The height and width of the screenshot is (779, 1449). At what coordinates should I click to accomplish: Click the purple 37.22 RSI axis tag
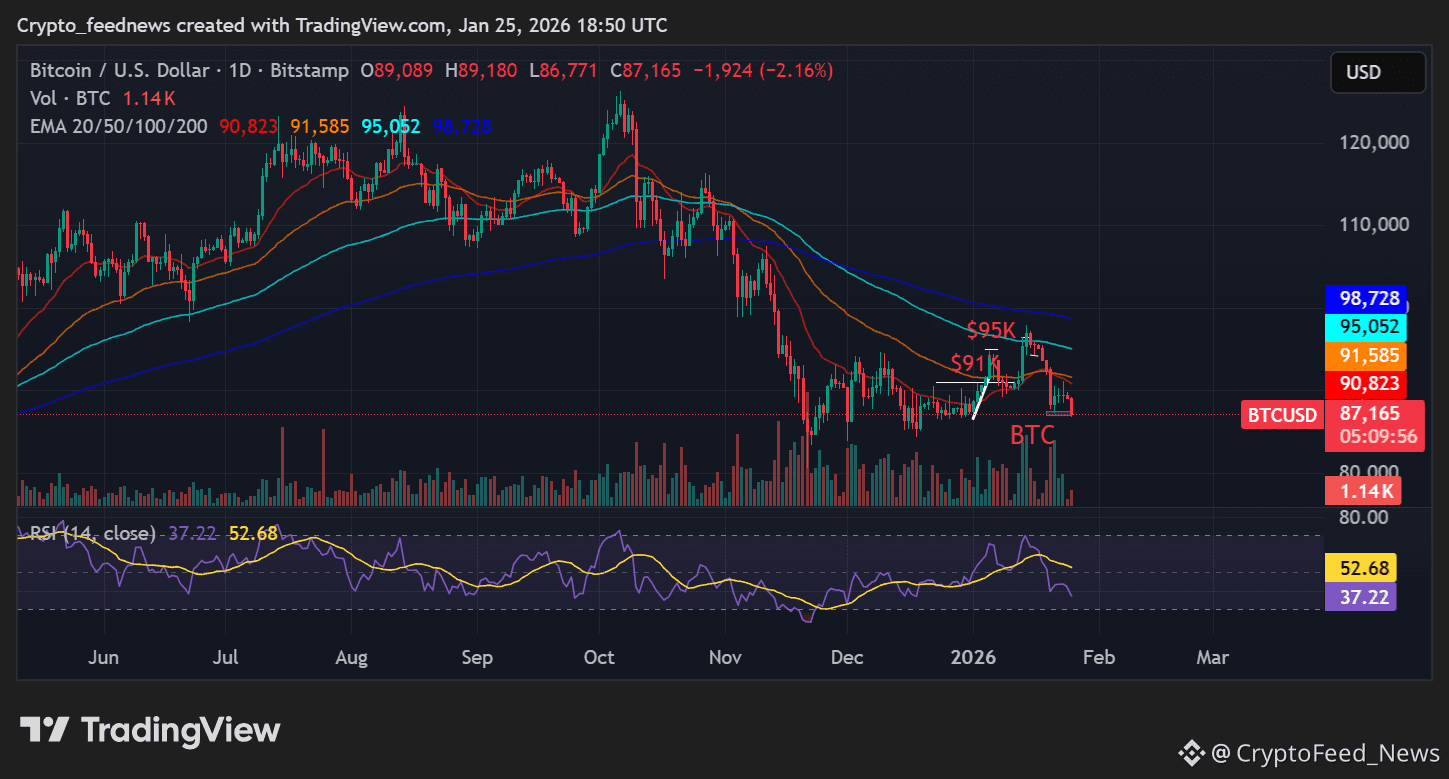click(1360, 597)
